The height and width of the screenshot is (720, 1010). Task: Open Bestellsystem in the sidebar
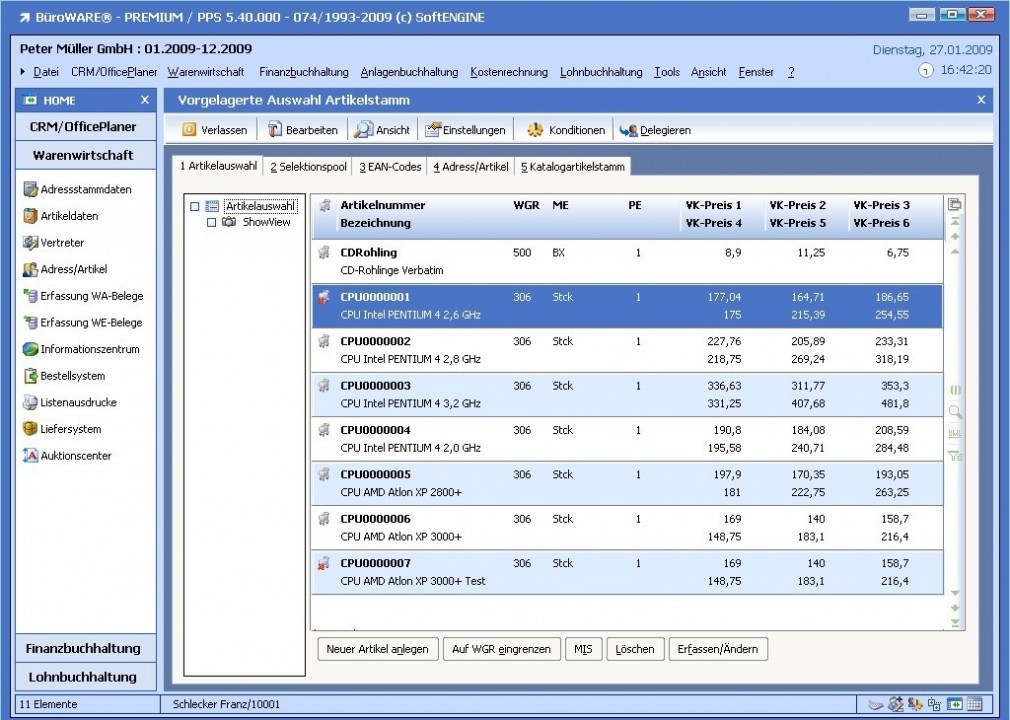coord(64,376)
